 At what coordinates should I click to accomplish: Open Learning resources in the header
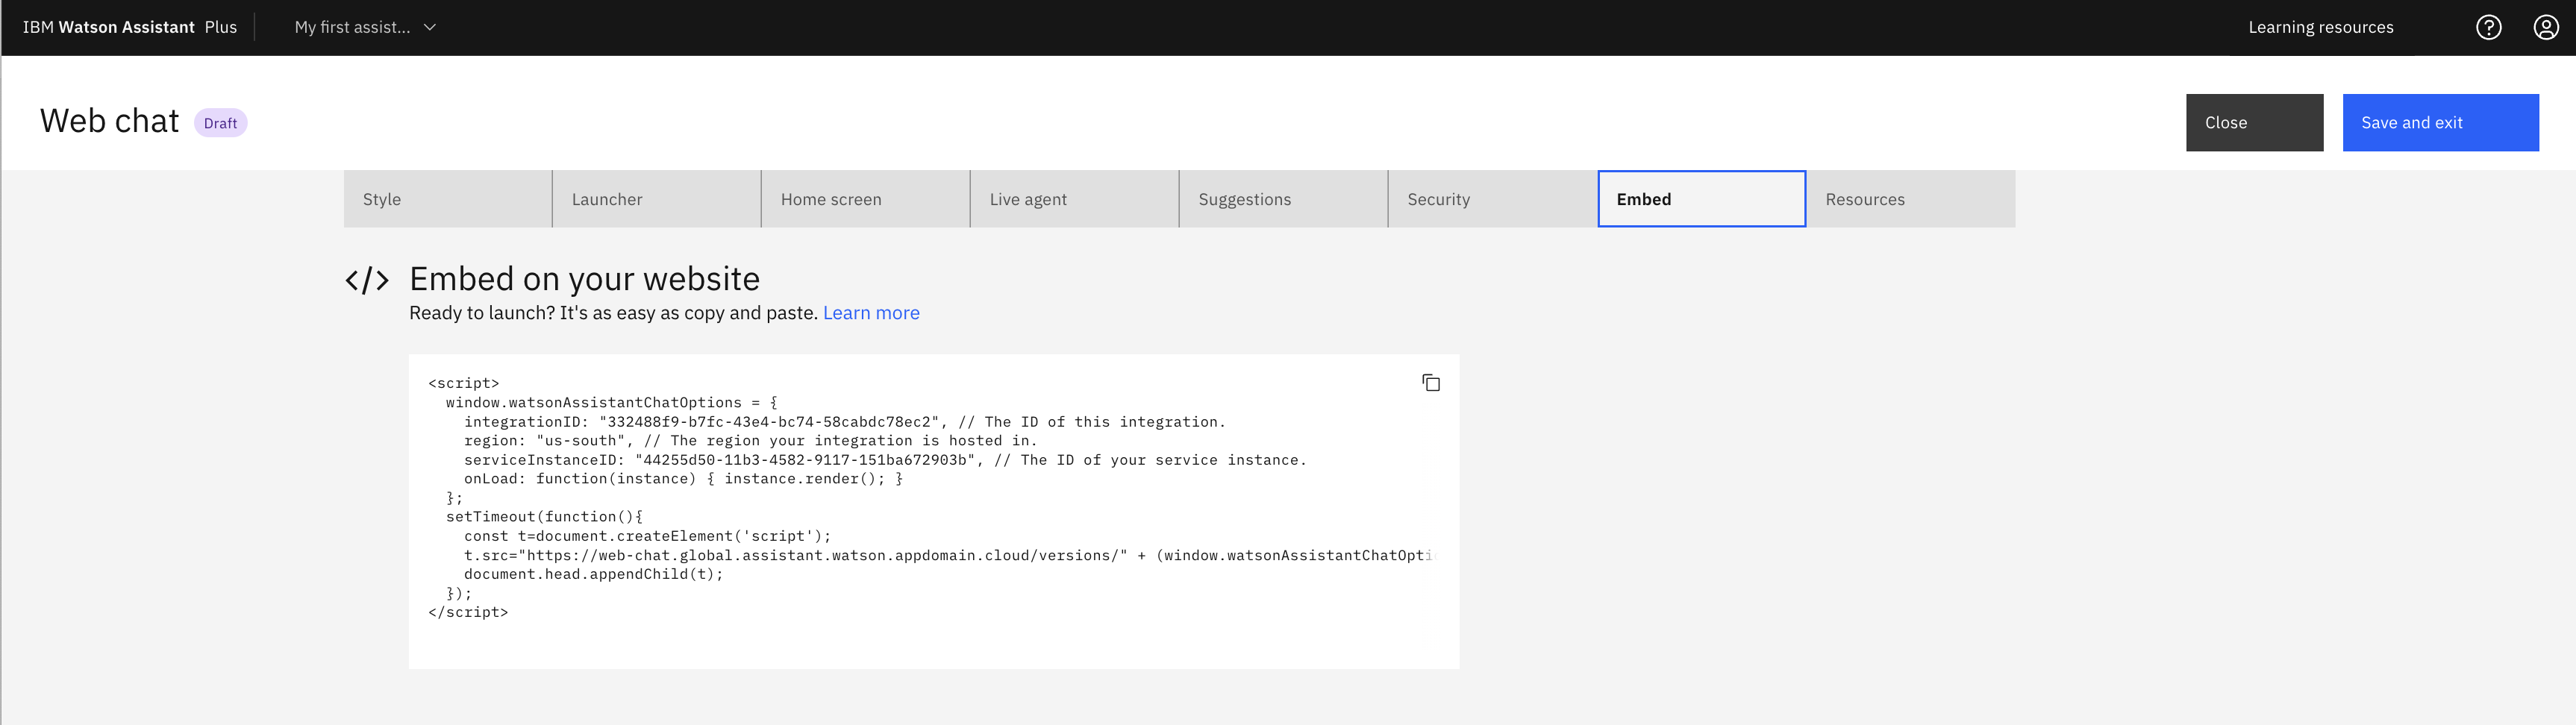2320,27
